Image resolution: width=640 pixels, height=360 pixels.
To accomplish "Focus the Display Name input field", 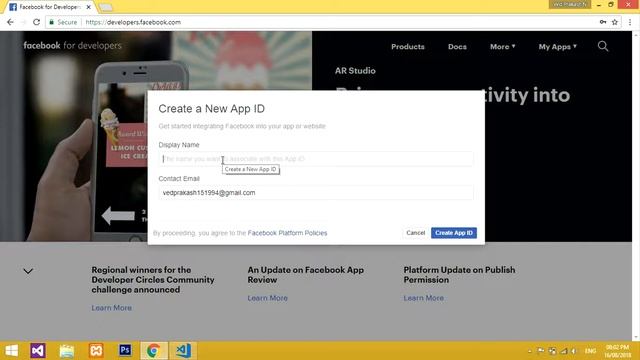I will tap(316, 159).
